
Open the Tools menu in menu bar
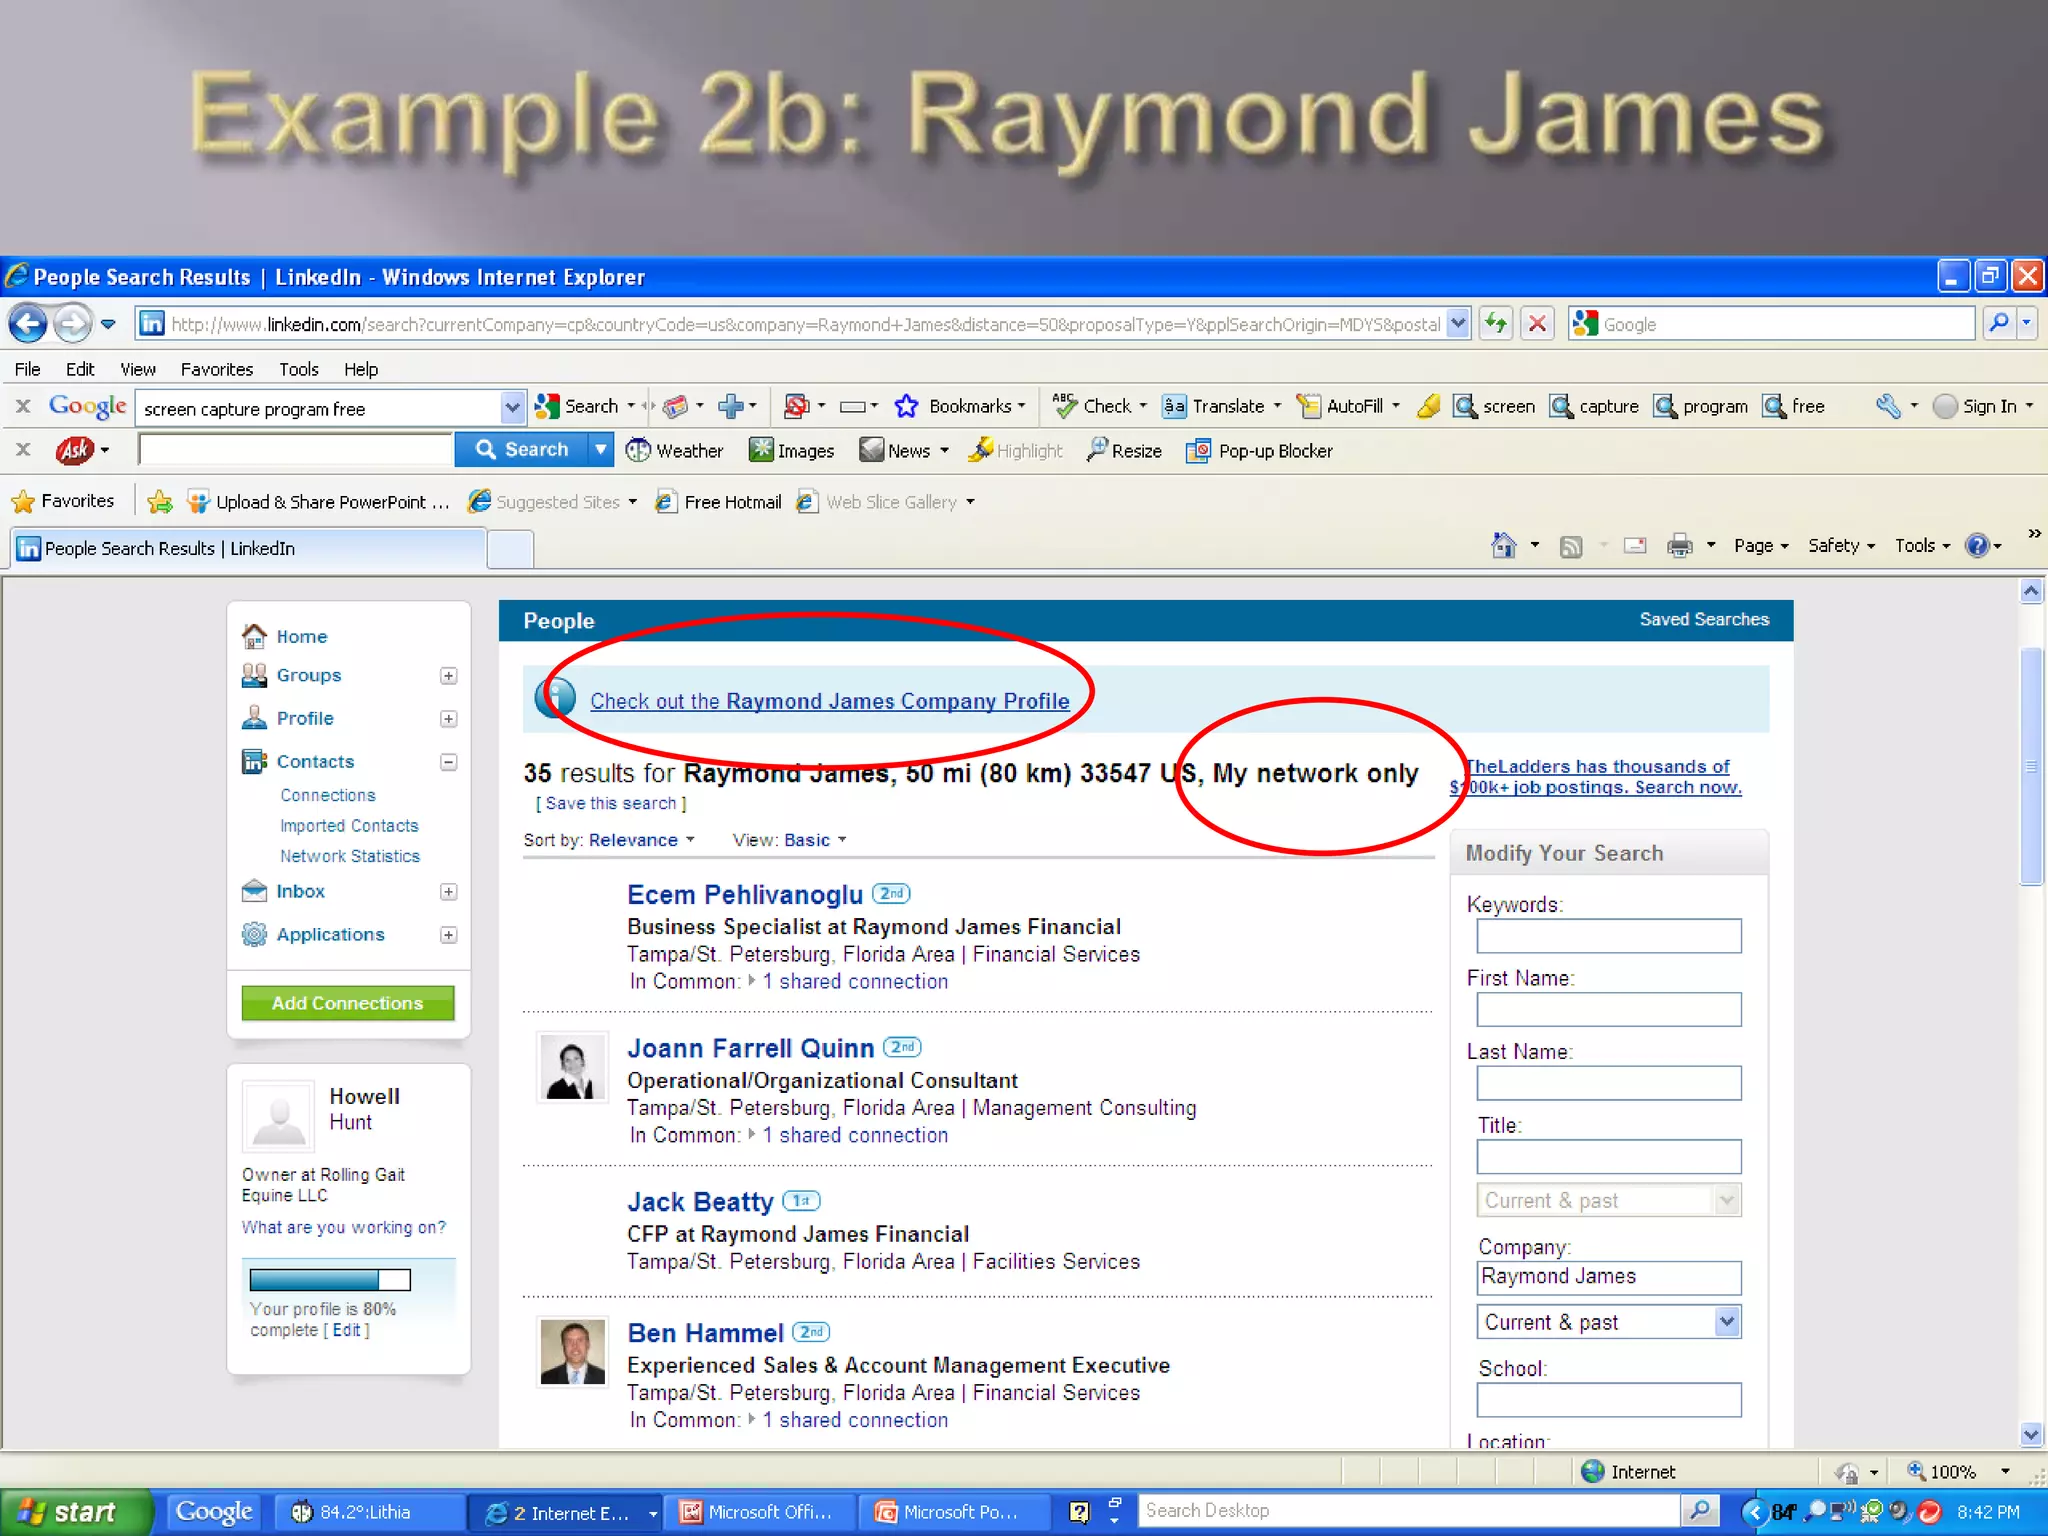click(298, 369)
